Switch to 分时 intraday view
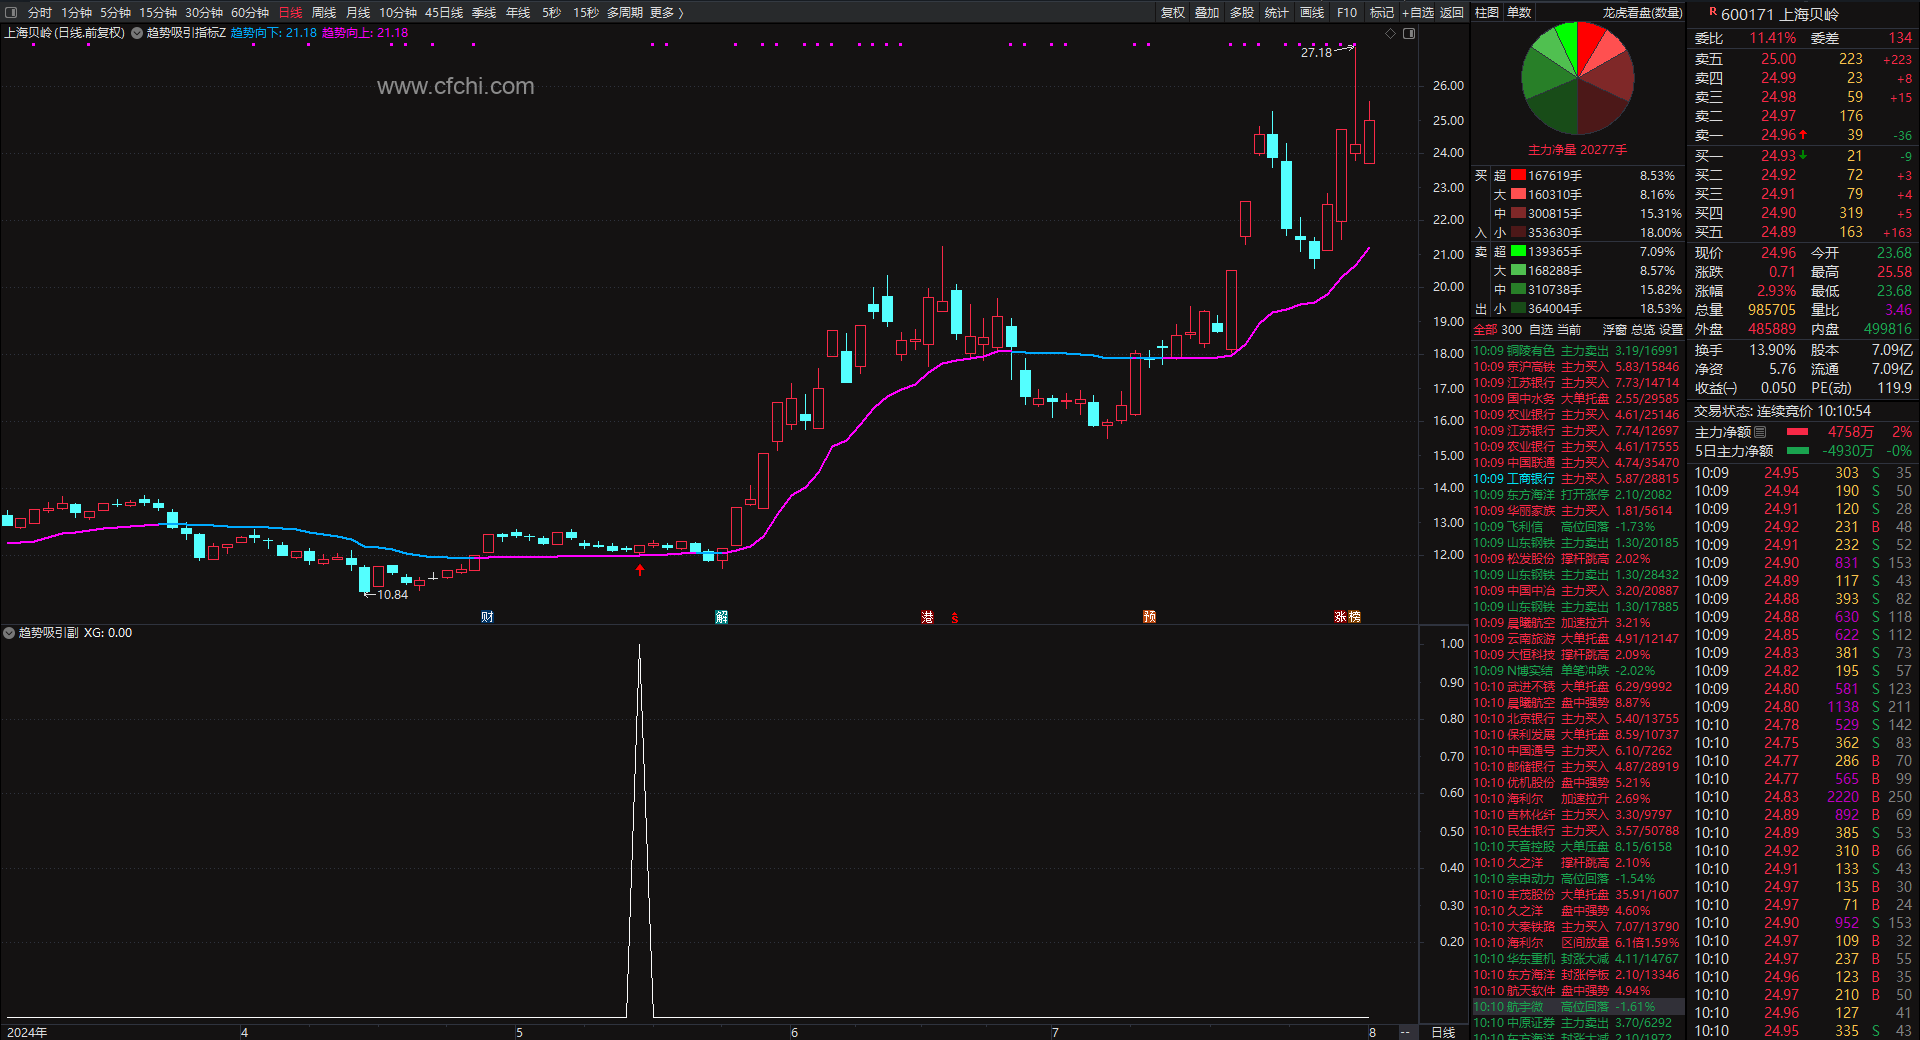This screenshot has height=1040, width=1920. tap(40, 13)
